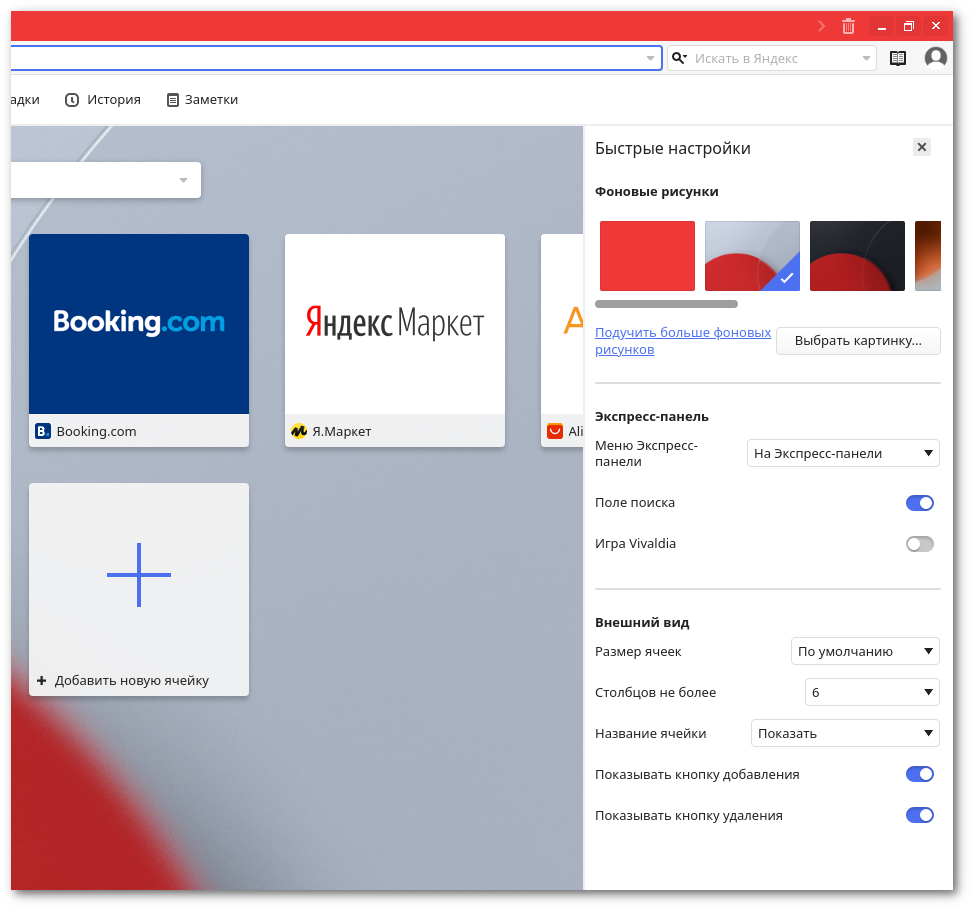This screenshot has height=909, width=972.
Task: Open the История tab
Action: point(103,100)
